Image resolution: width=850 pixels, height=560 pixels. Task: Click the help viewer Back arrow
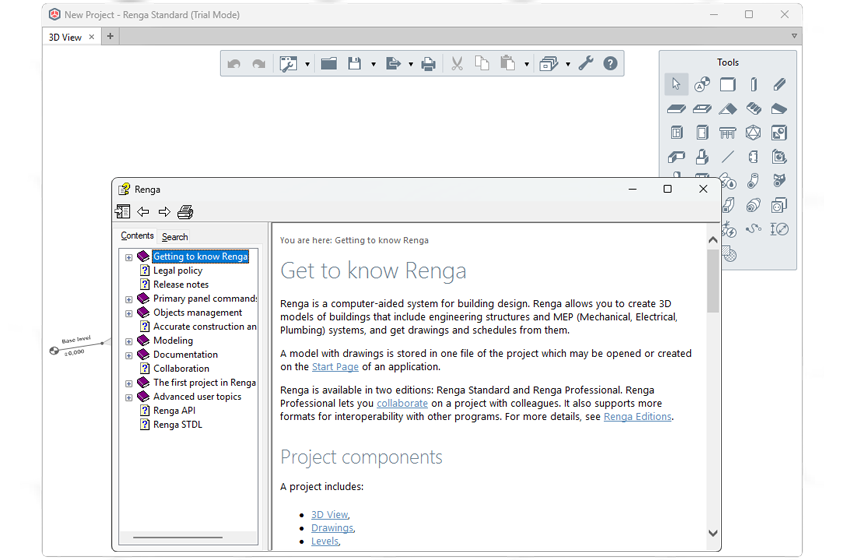point(143,211)
